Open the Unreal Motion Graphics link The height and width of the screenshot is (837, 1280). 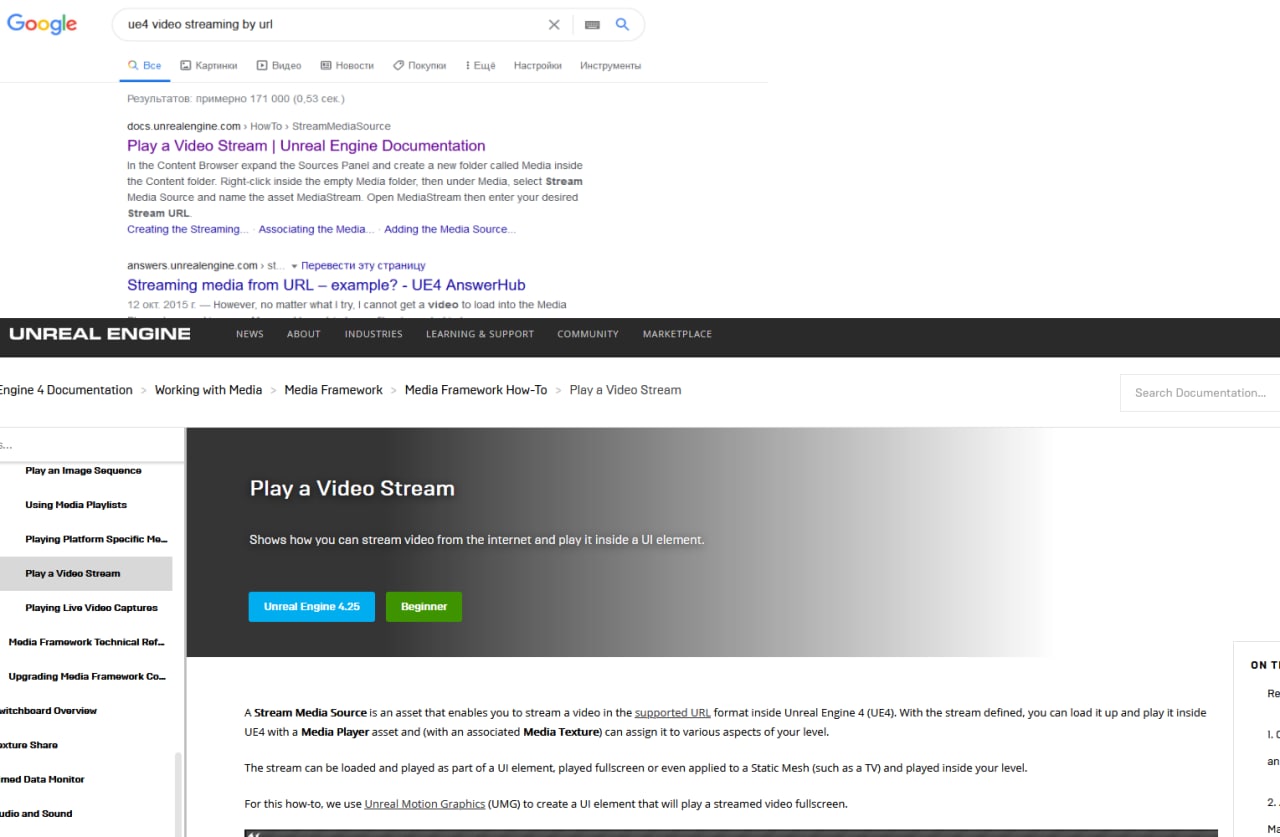[425, 804]
